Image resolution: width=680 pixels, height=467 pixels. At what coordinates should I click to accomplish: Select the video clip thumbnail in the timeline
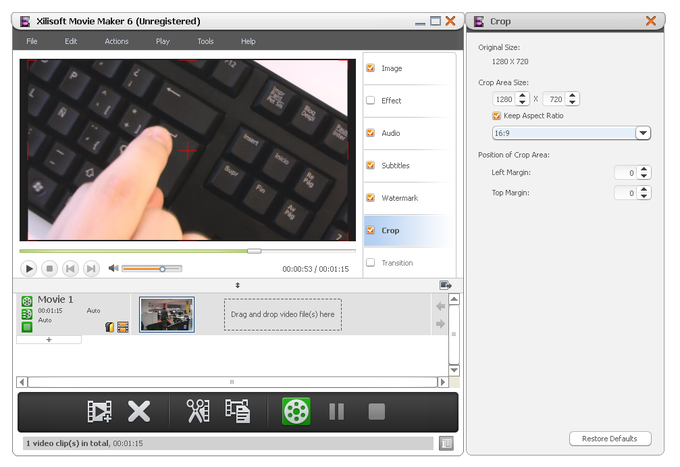pos(167,314)
